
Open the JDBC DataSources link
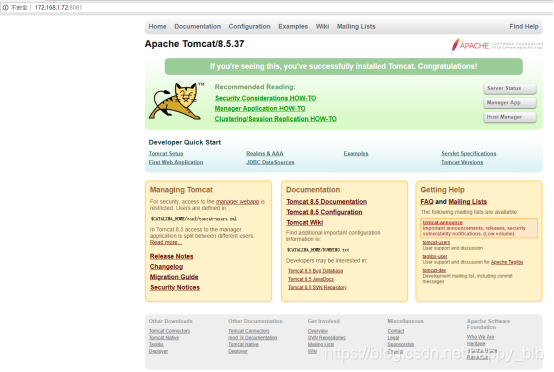click(270, 162)
